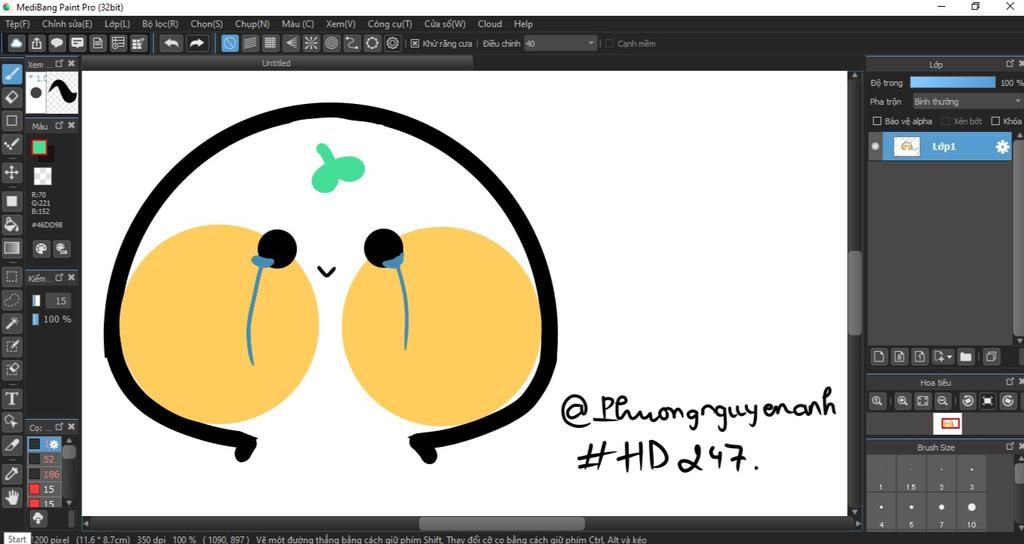
Task: Select the Move tool
Action: tap(12, 172)
